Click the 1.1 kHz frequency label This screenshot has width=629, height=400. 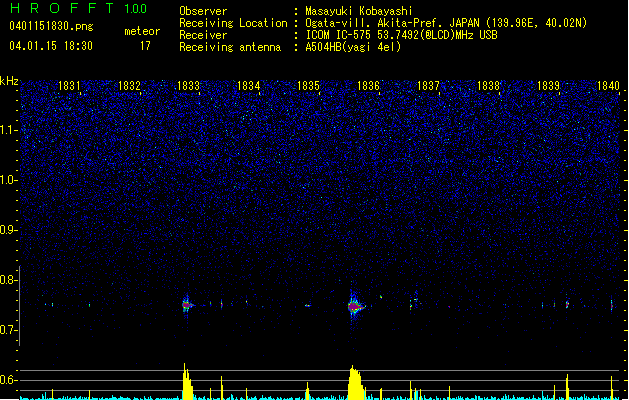(9, 130)
